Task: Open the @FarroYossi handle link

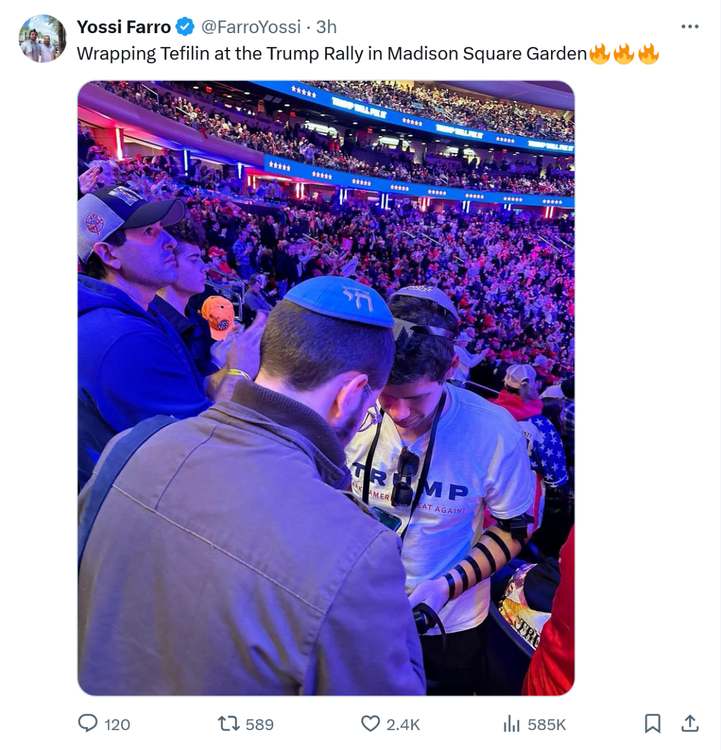Action: (251, 27)
